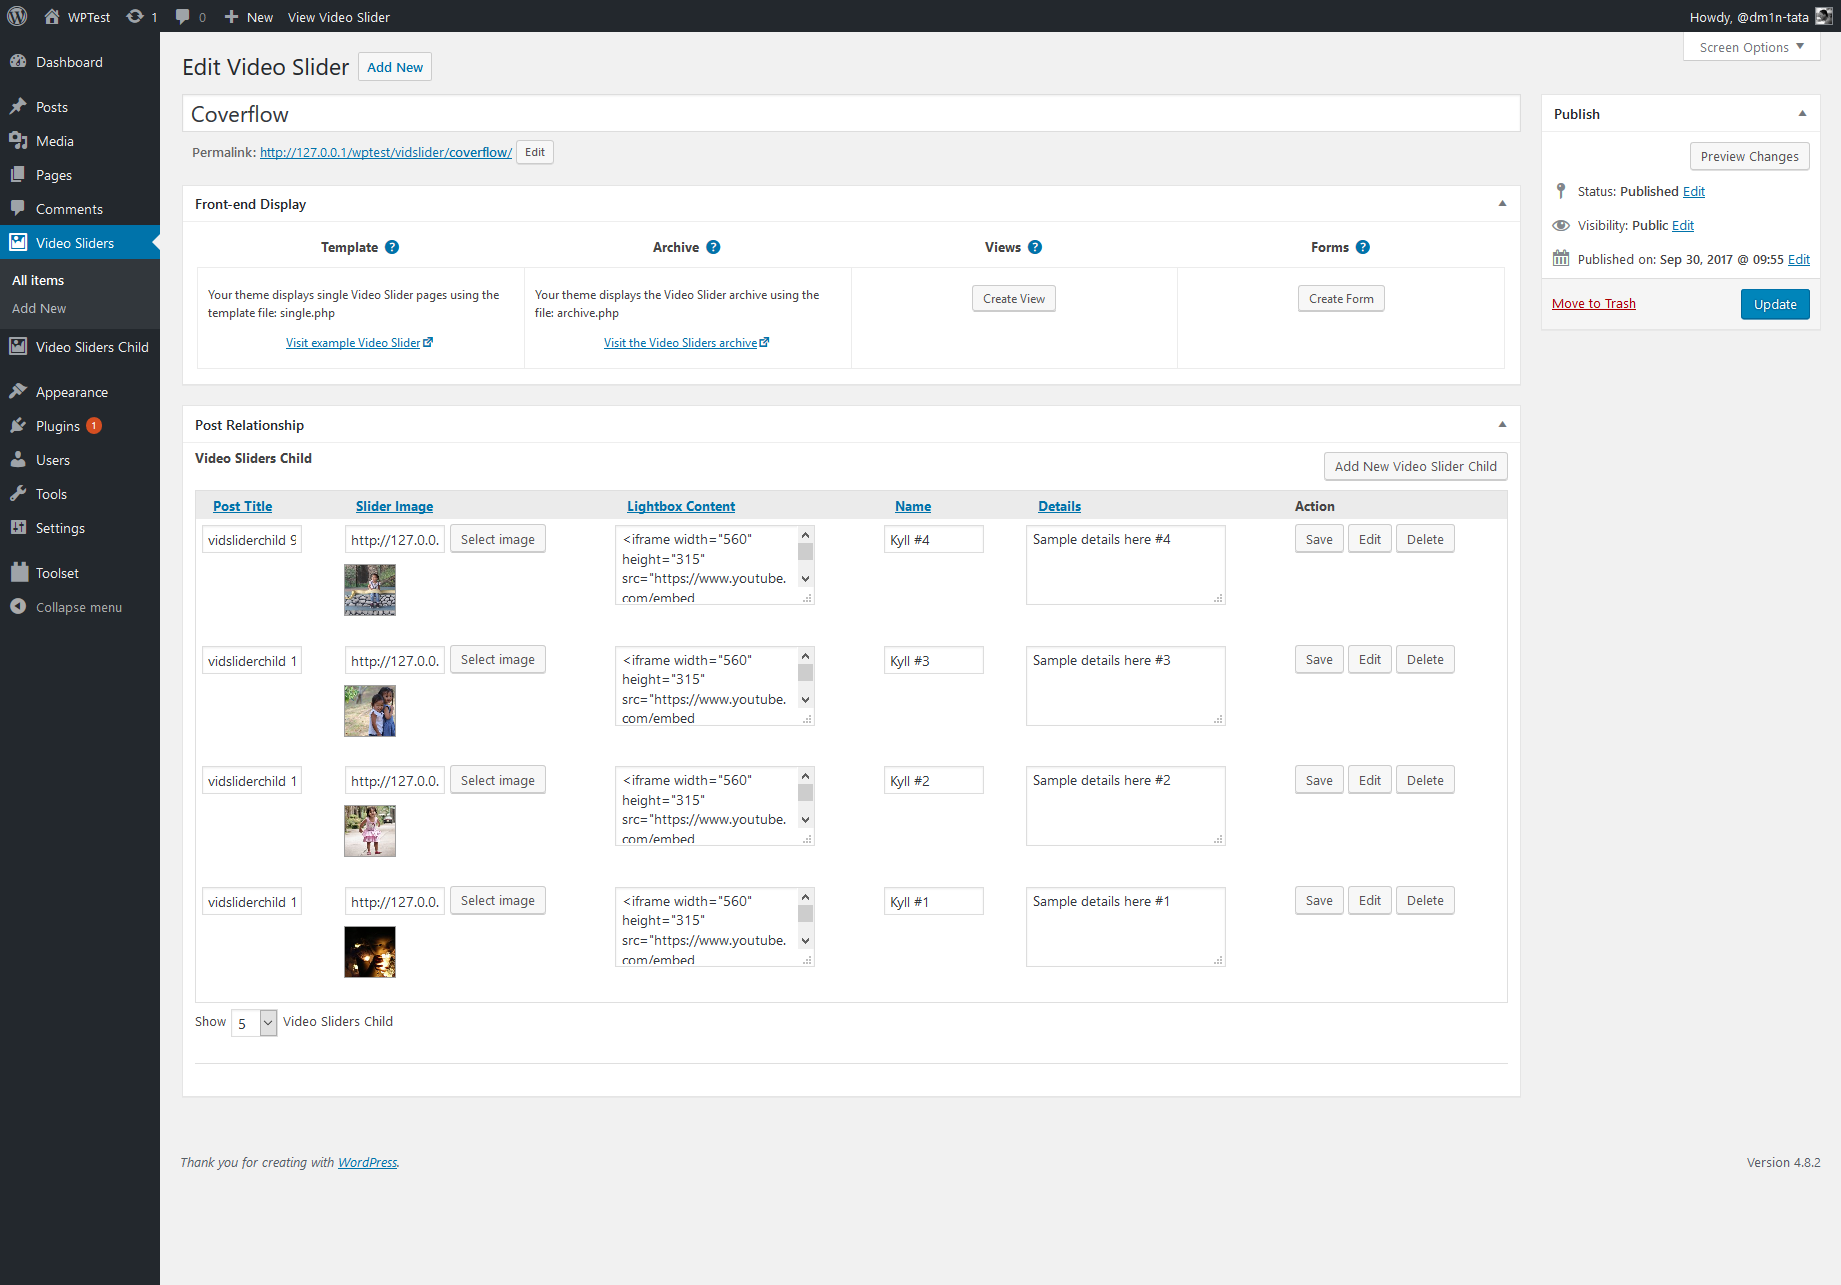Click the Kyll #2 name field
1841x1285 pixels.
933,781
